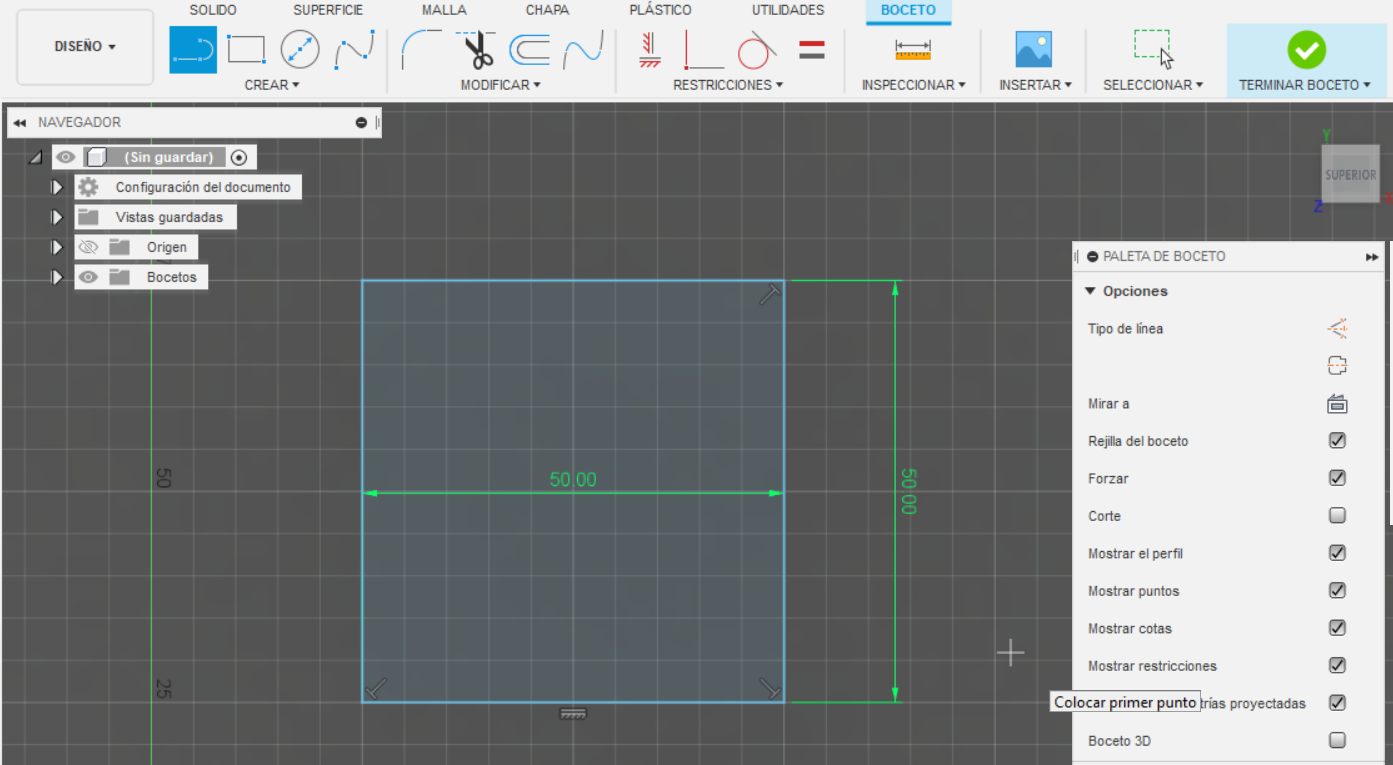The image size is (1393, 765).
Task: Uncheck the Forzar checkbox
Action: pyautogui.click(x=1337, y=478)
